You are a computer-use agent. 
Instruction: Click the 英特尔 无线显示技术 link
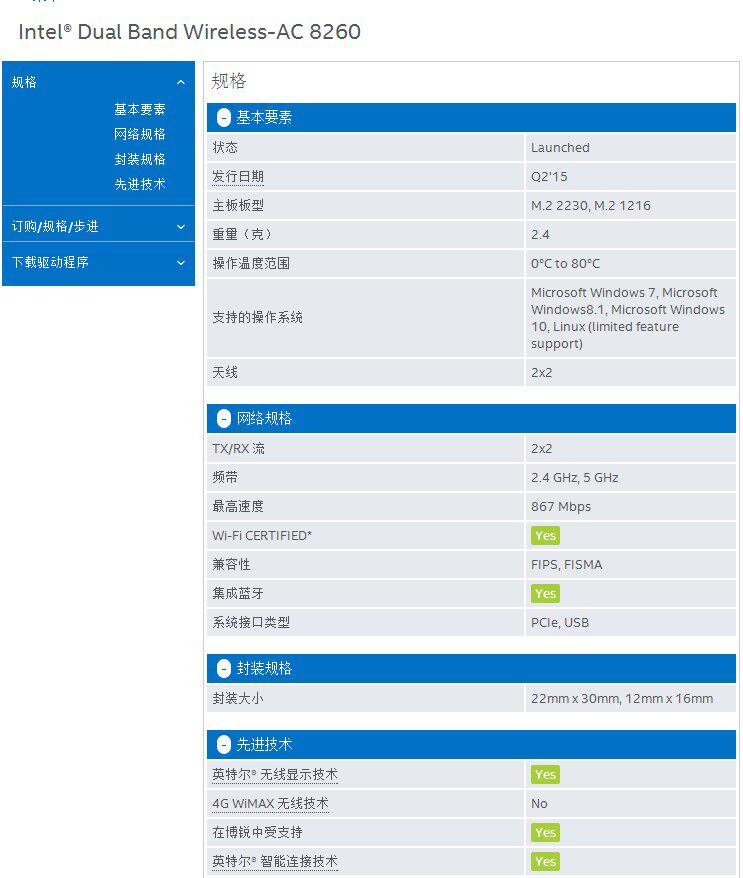pyautogui.click(x=275, y=775)
